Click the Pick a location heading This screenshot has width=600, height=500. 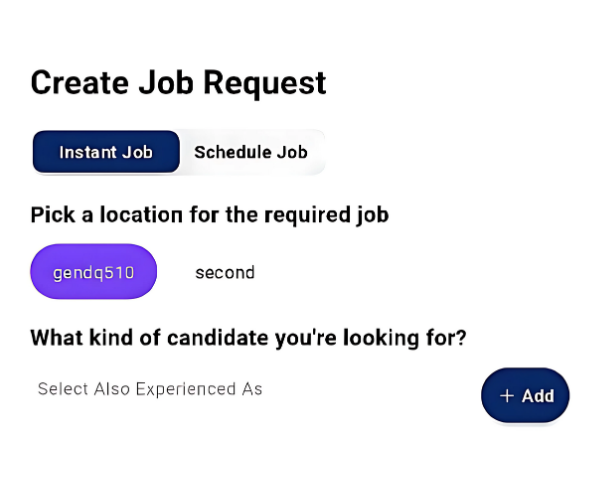point(210,215)
